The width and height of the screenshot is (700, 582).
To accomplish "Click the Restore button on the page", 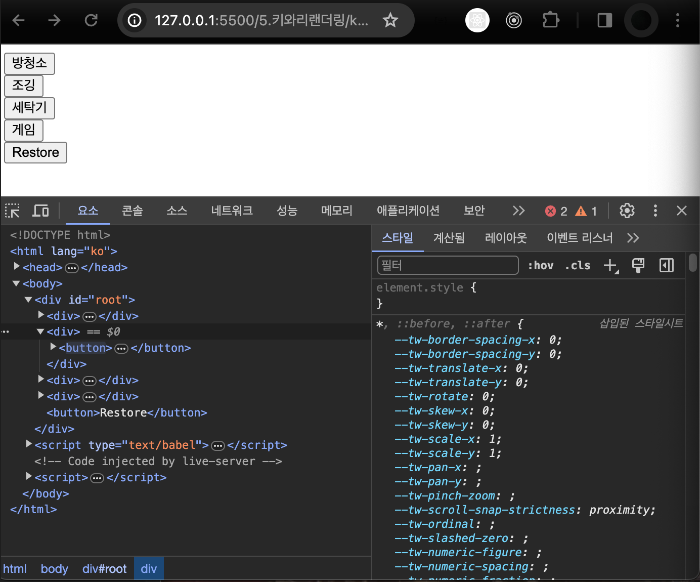I will 36,153.
